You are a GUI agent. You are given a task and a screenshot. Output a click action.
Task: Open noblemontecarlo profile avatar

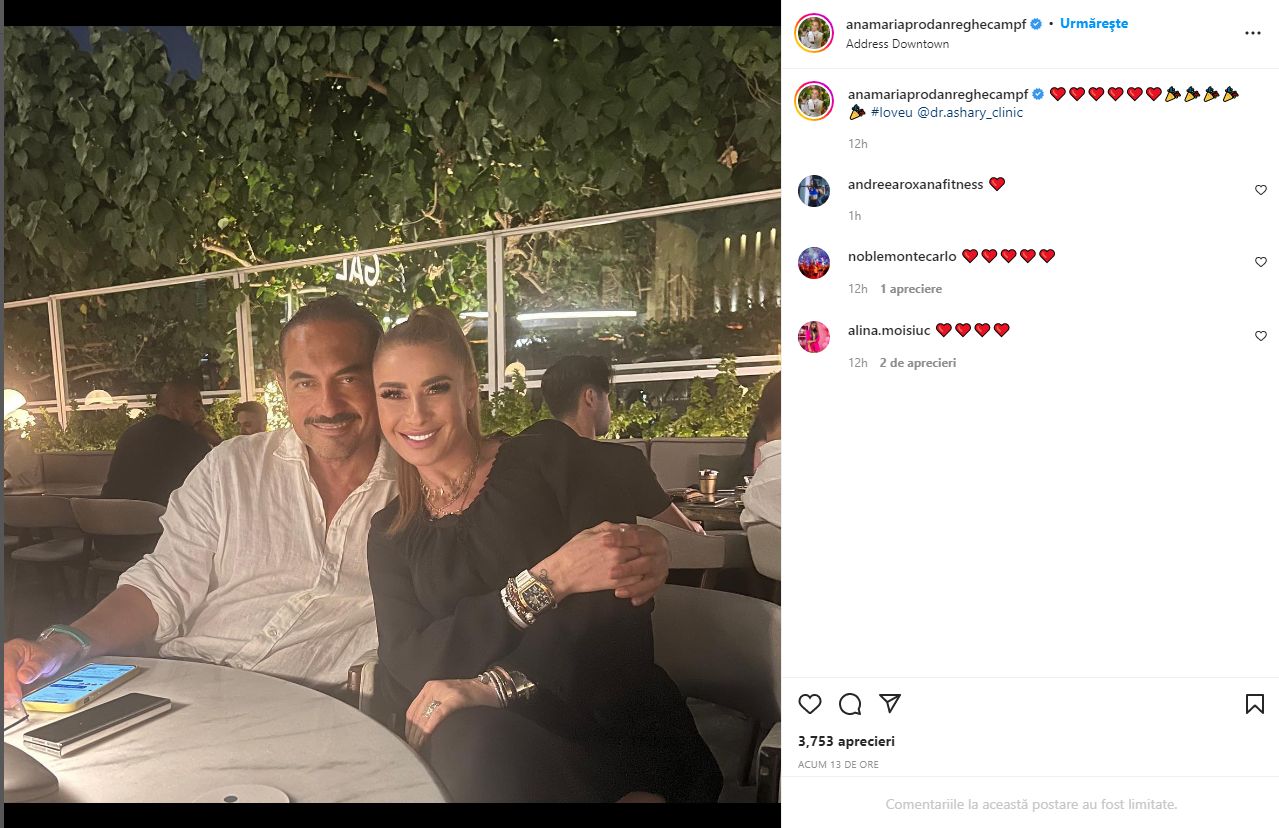tap(814, 263)
